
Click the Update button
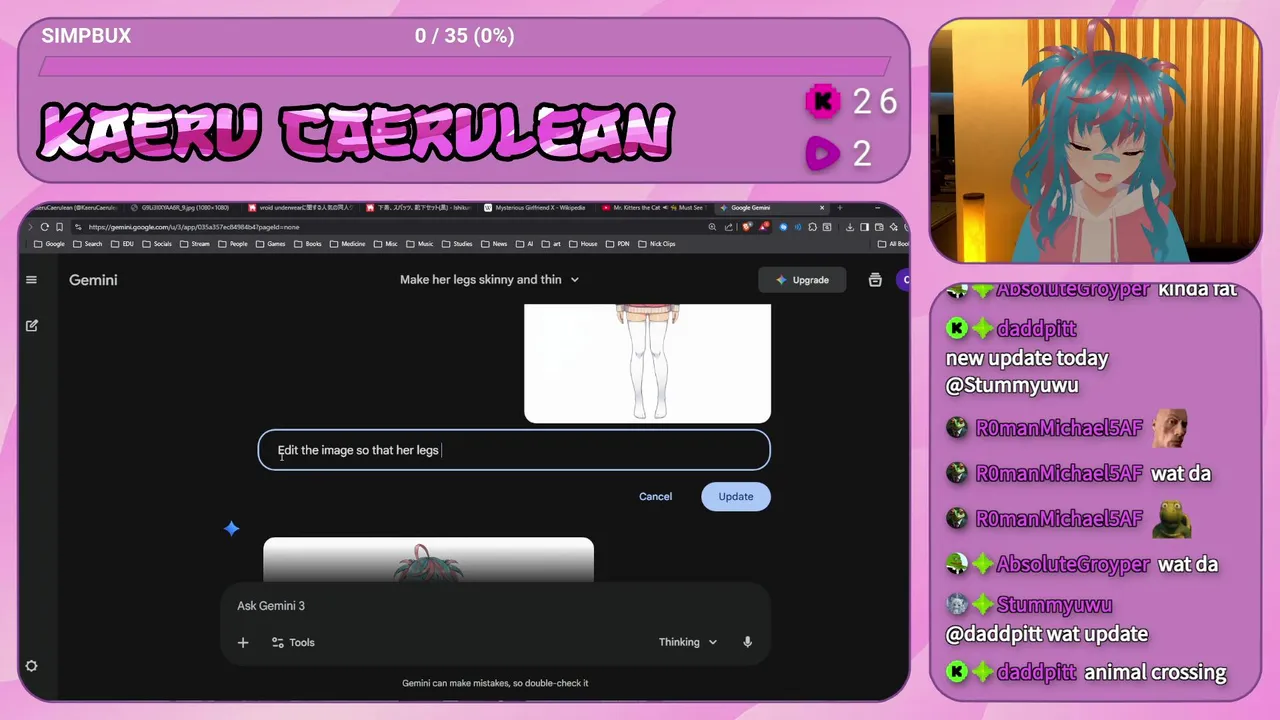pyautogui.click(x=736, y=497)
